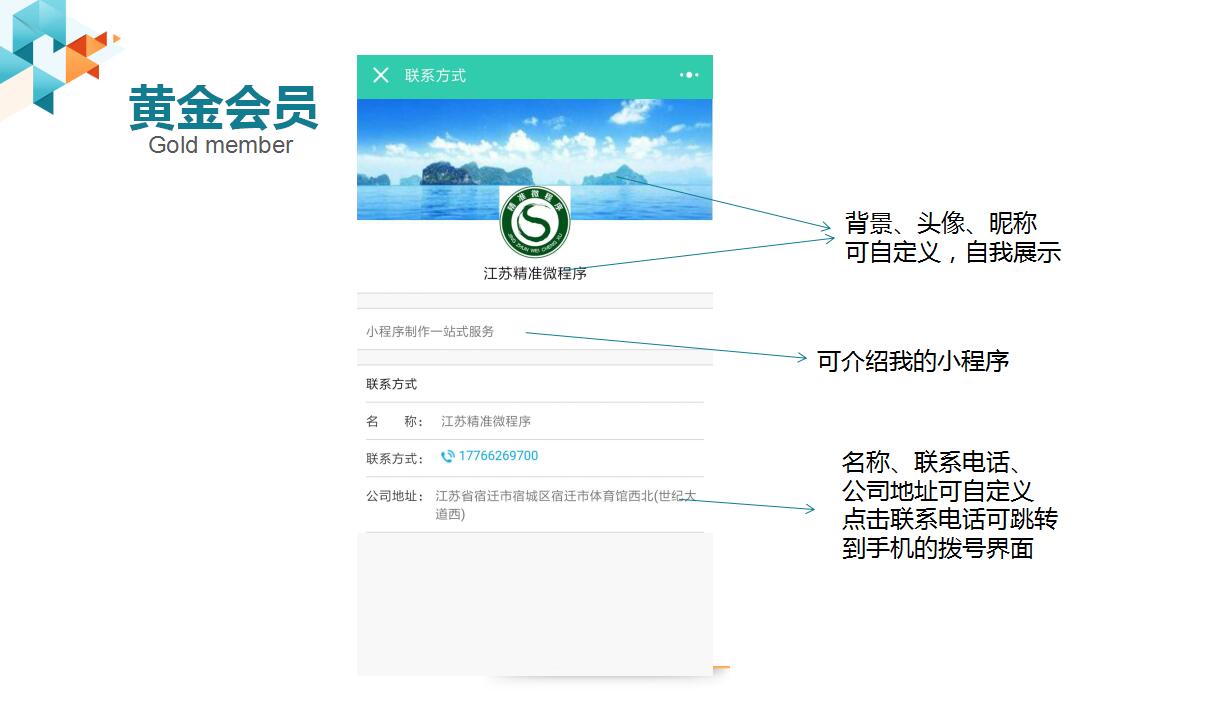Screen dimensions: 1218x719
Task: Click the Gold member subtitle text
Action: [221, 145]
